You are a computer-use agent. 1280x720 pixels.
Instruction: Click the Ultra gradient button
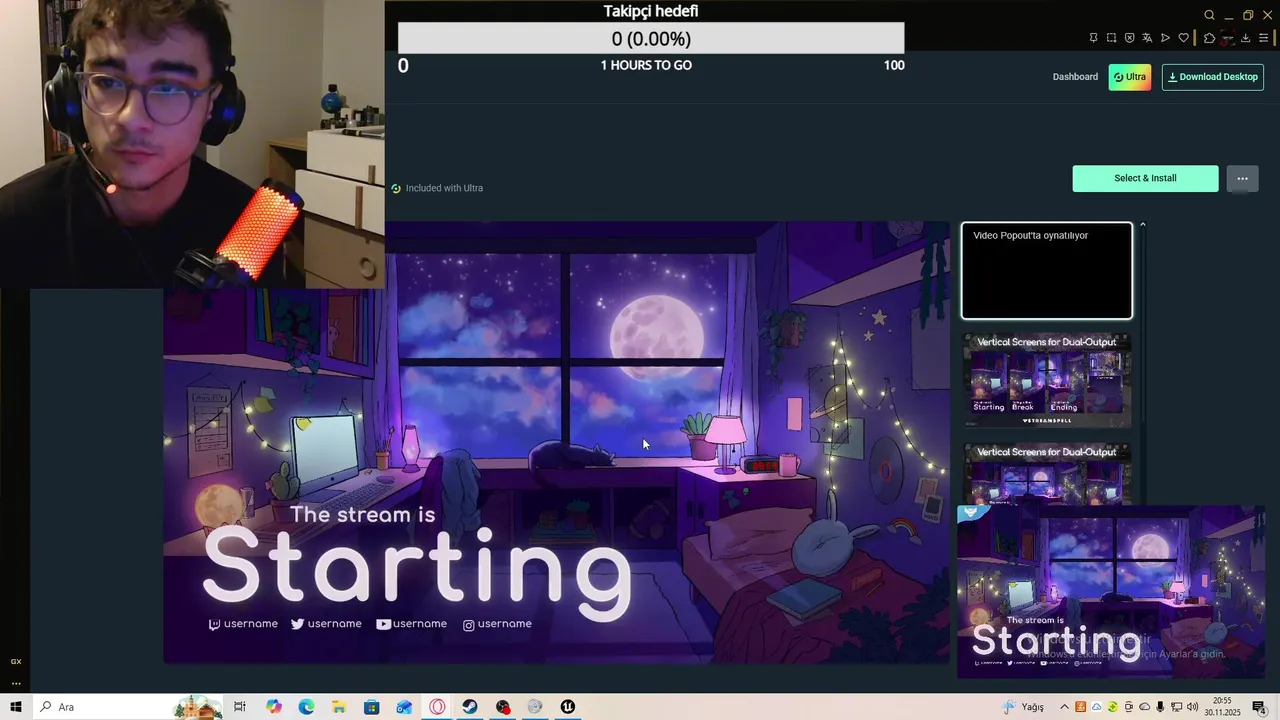tap(1130, 77)
